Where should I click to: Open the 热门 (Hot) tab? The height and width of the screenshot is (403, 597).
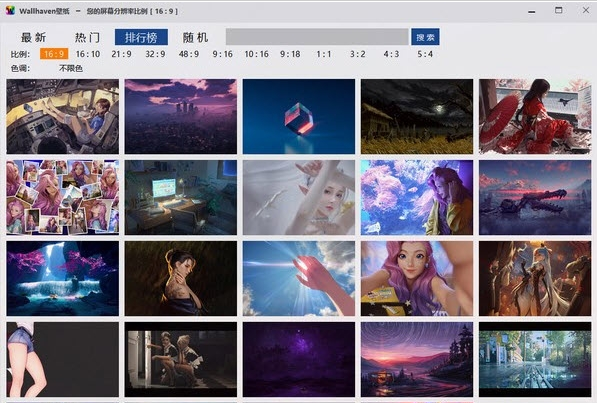coord(87,37)
